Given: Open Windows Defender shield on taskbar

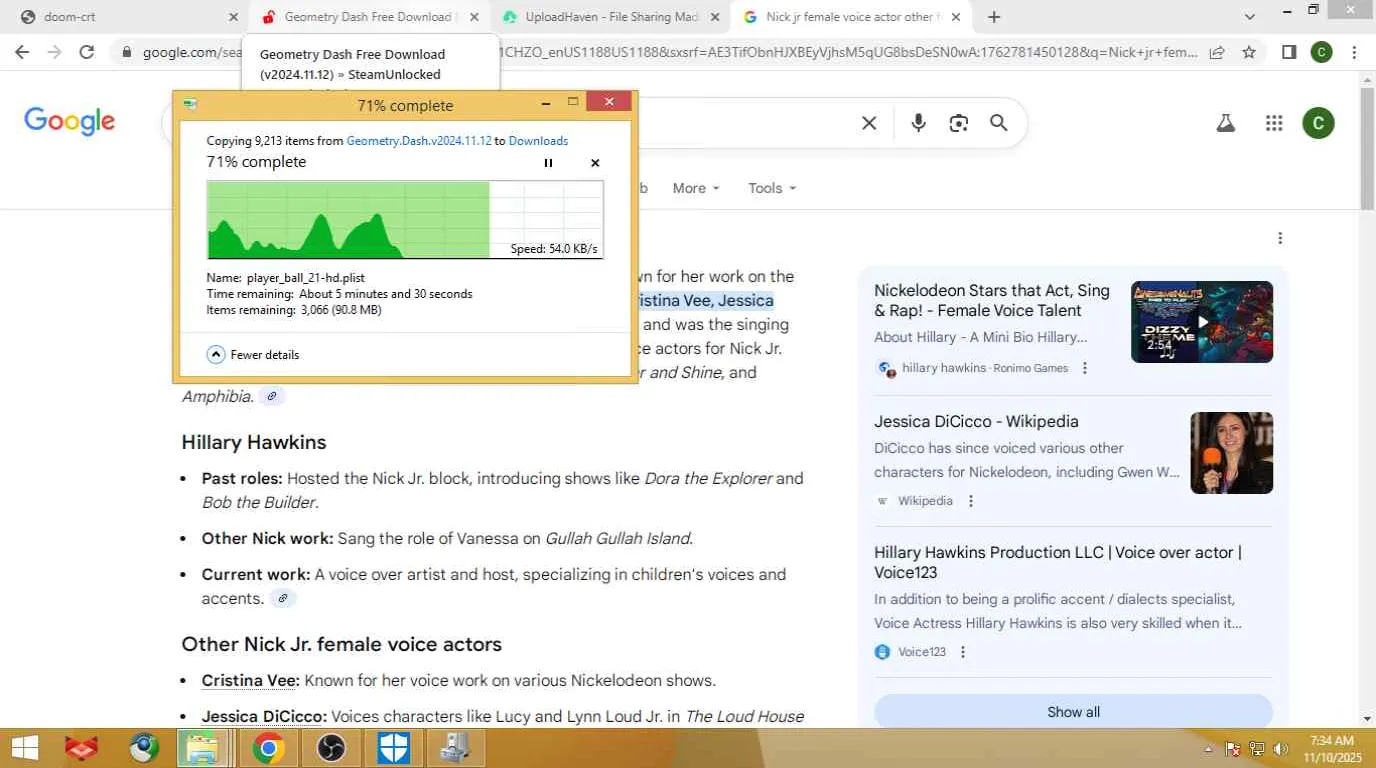Looking at the screenshot, I should click(393, 748).
